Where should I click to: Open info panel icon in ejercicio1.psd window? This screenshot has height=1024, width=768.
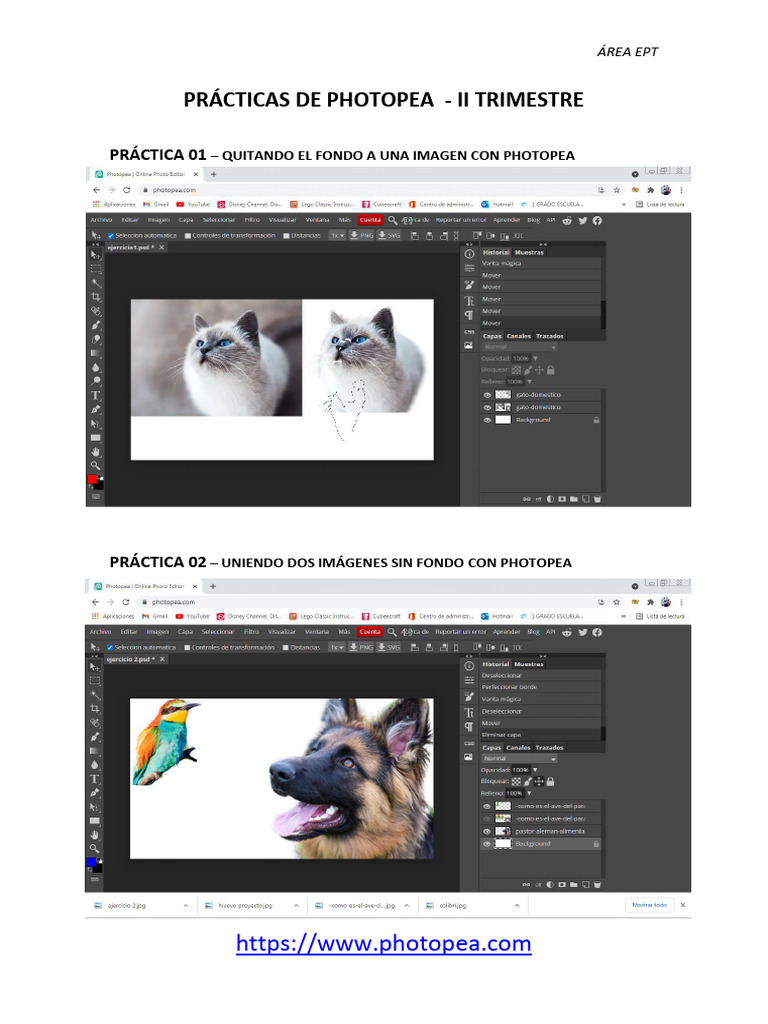tap(469, 254)
